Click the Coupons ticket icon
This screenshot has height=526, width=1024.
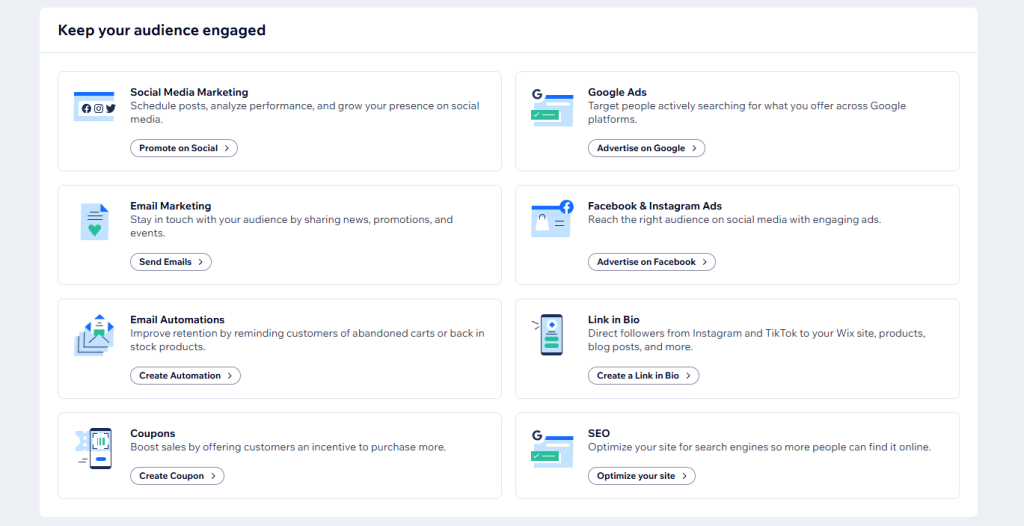pyautogui.click(x=94, y=449)
